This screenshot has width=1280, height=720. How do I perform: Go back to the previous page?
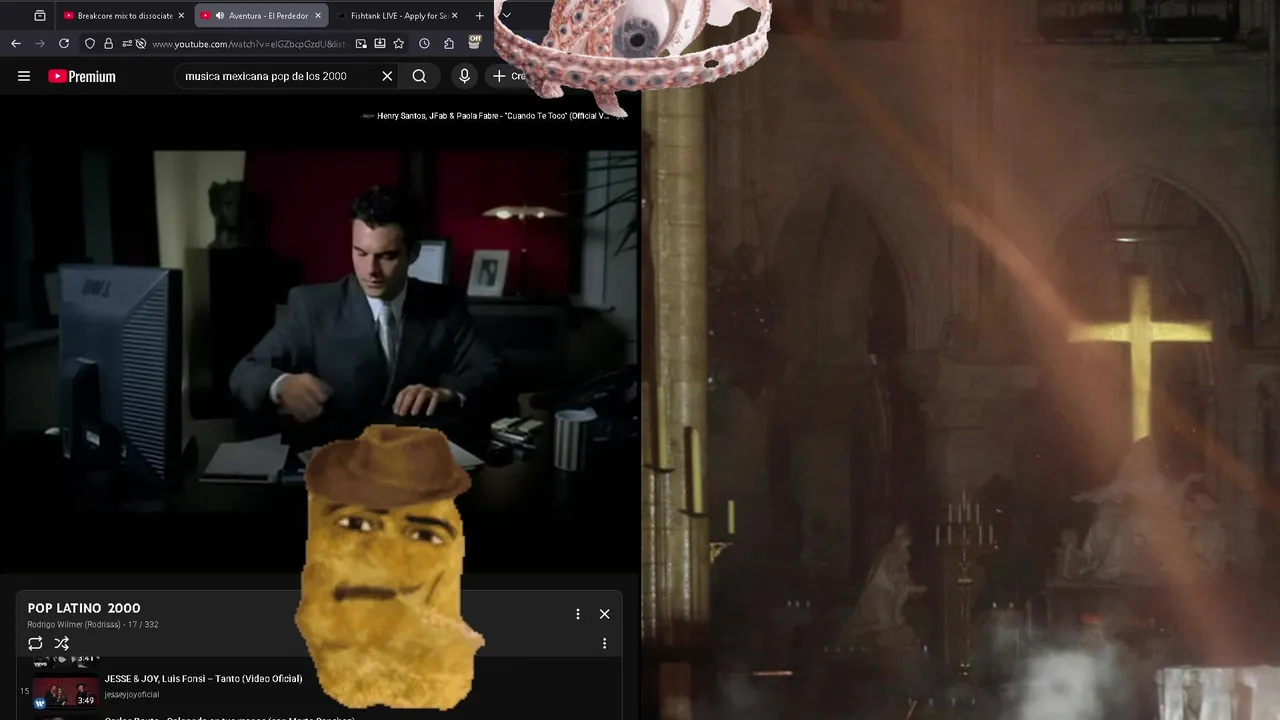16,44
